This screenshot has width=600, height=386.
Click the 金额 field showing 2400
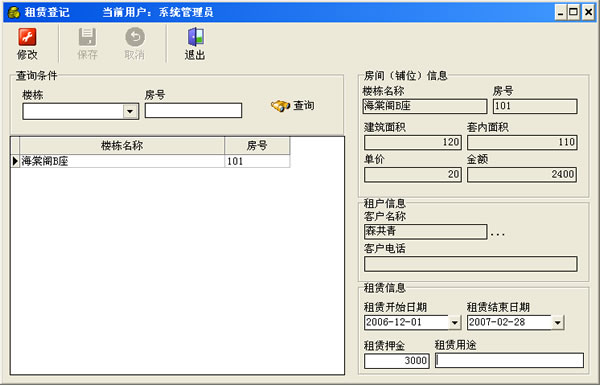tap(522, 174)
